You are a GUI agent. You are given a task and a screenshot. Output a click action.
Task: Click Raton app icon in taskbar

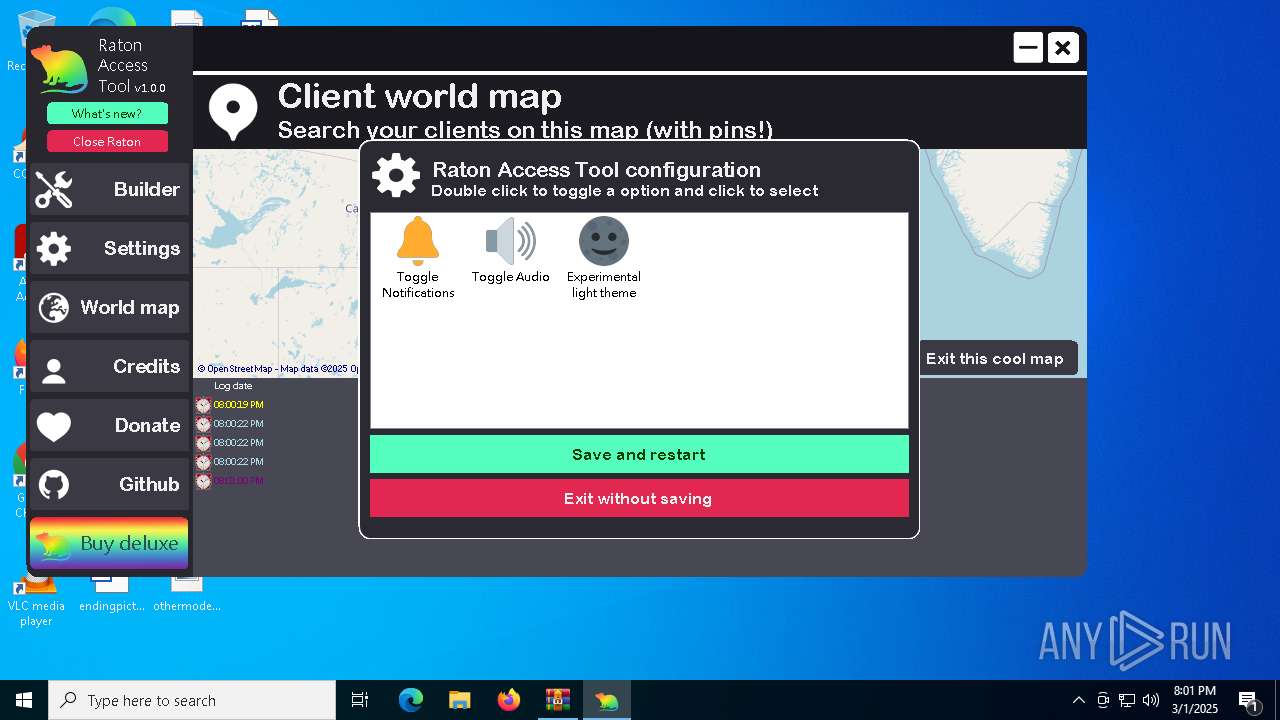click(607, 700)
